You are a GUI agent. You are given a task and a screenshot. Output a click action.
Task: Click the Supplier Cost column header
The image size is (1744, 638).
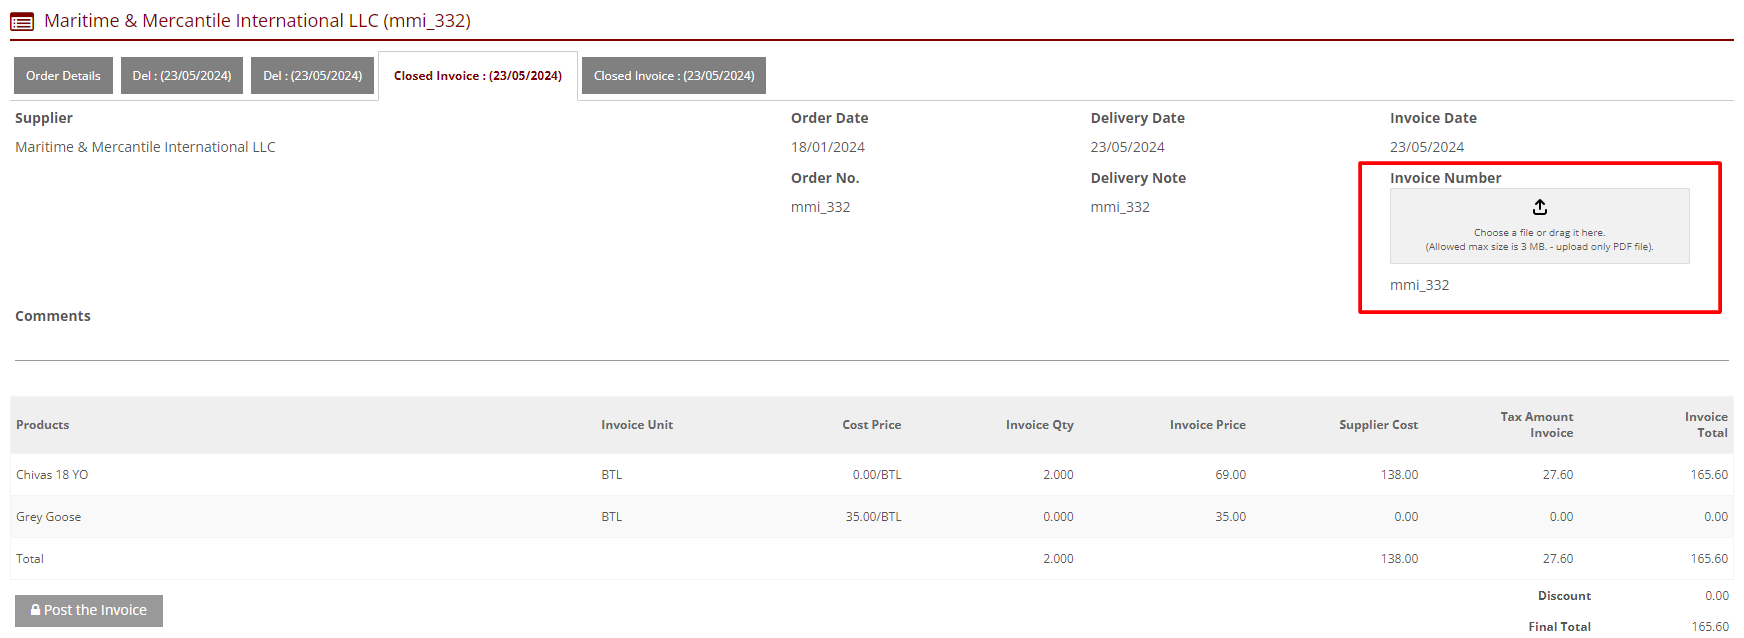click(1377, 425)
